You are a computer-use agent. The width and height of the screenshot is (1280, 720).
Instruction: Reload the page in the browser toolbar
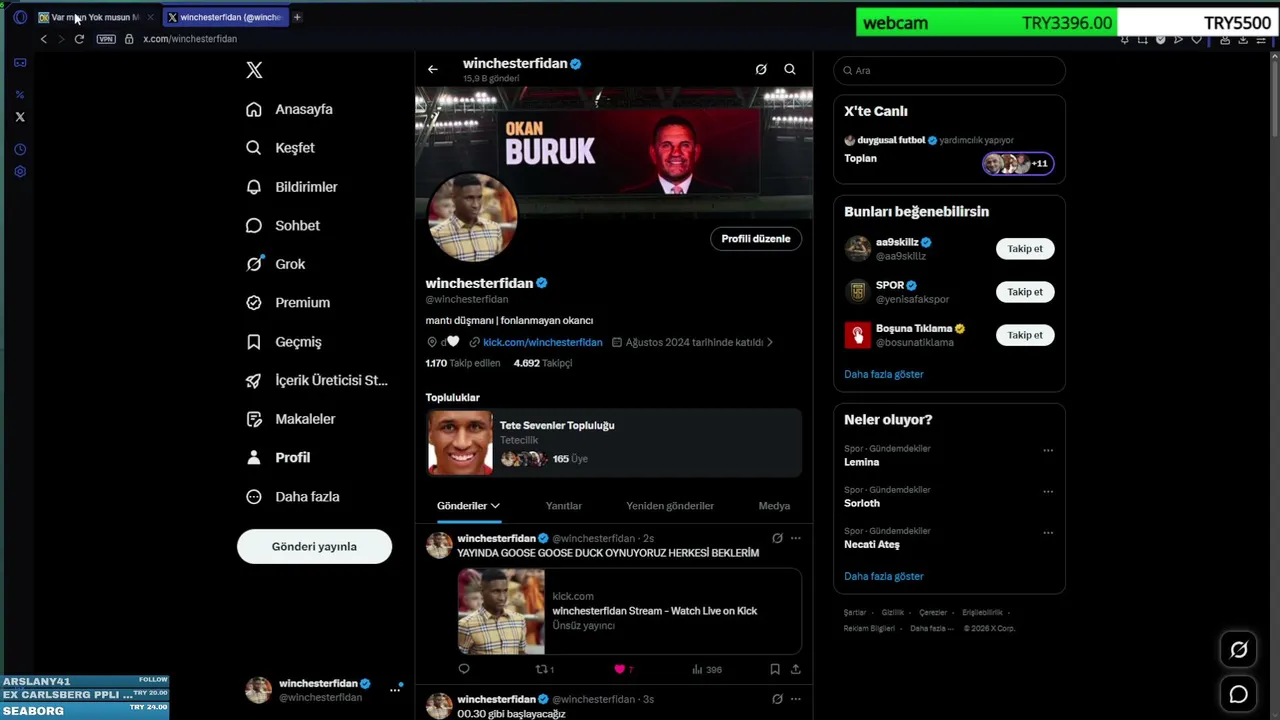[79, 39]
